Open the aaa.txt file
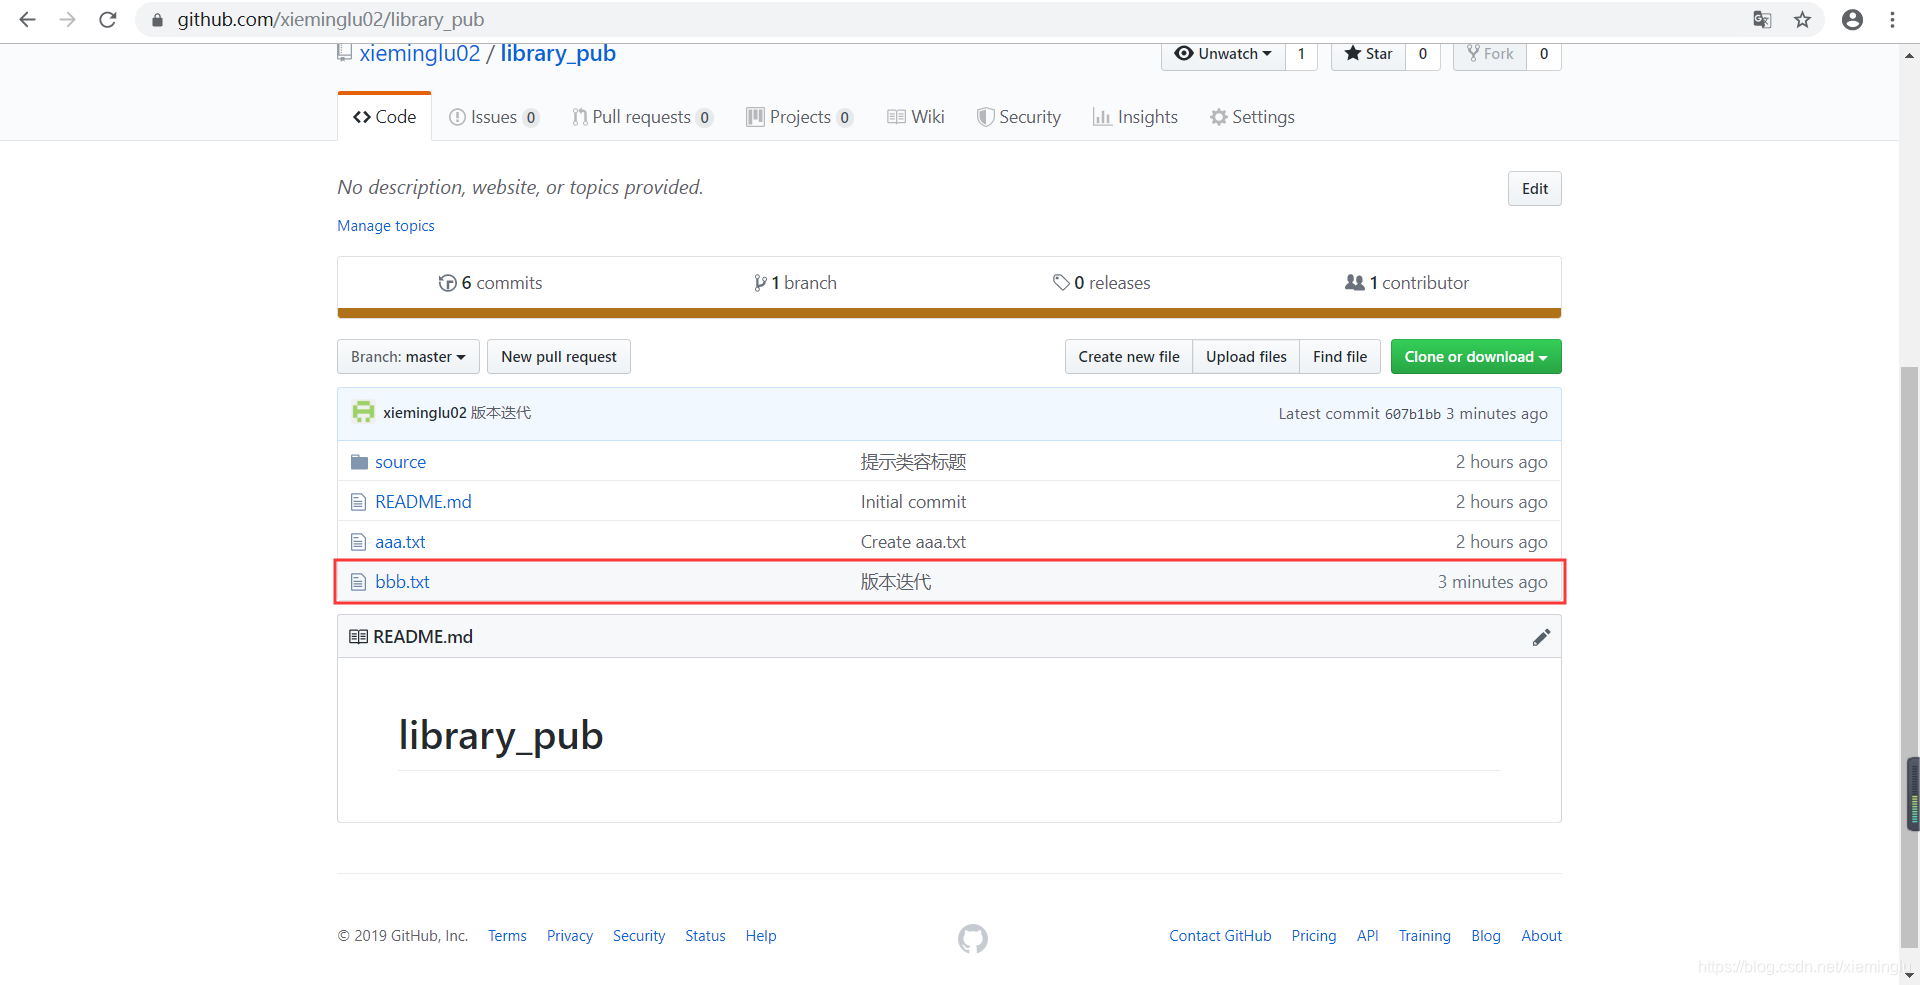This screenshot has height=985, width=1920. click(x=400, y=542)
